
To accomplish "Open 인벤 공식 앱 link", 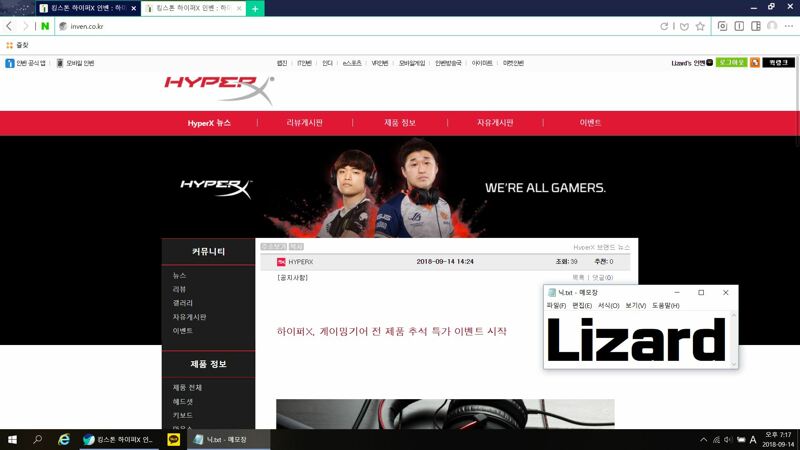I will click(x=26, y=63).
